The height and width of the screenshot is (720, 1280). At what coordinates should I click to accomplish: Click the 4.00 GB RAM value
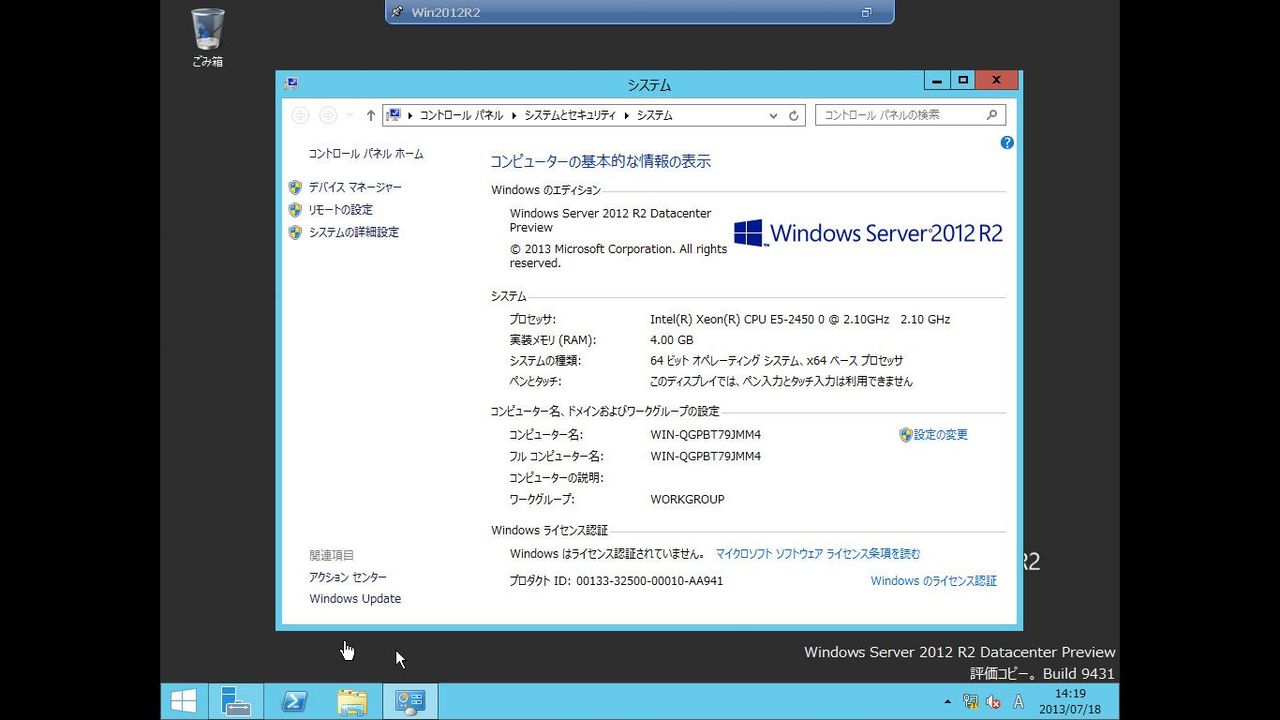coord(672,340)
